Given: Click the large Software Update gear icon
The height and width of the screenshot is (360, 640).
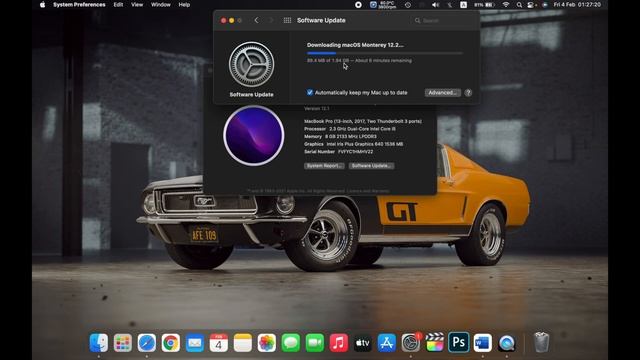Looking at the screenshot, I should pos(251,64).
